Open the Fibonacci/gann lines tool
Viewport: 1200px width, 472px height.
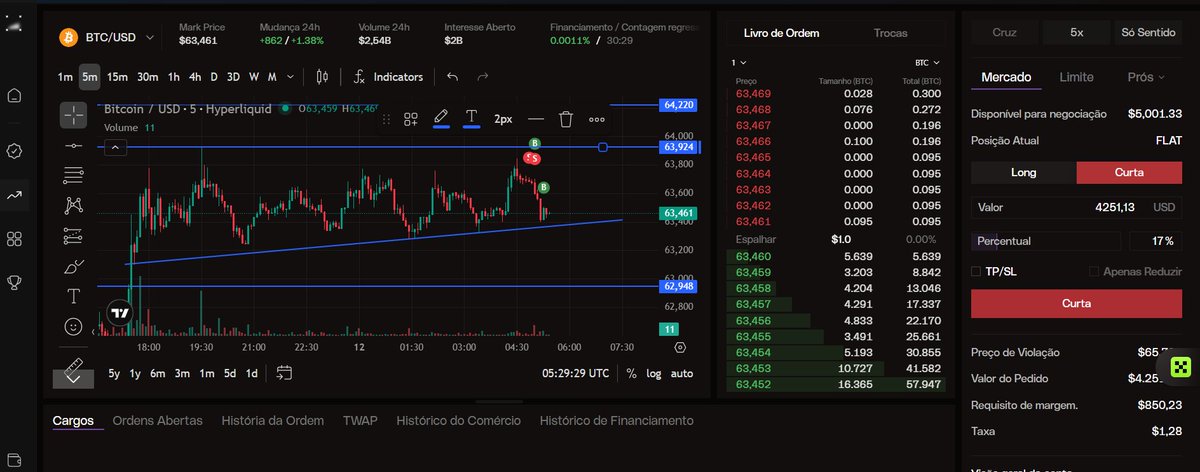tap(73, 176)
